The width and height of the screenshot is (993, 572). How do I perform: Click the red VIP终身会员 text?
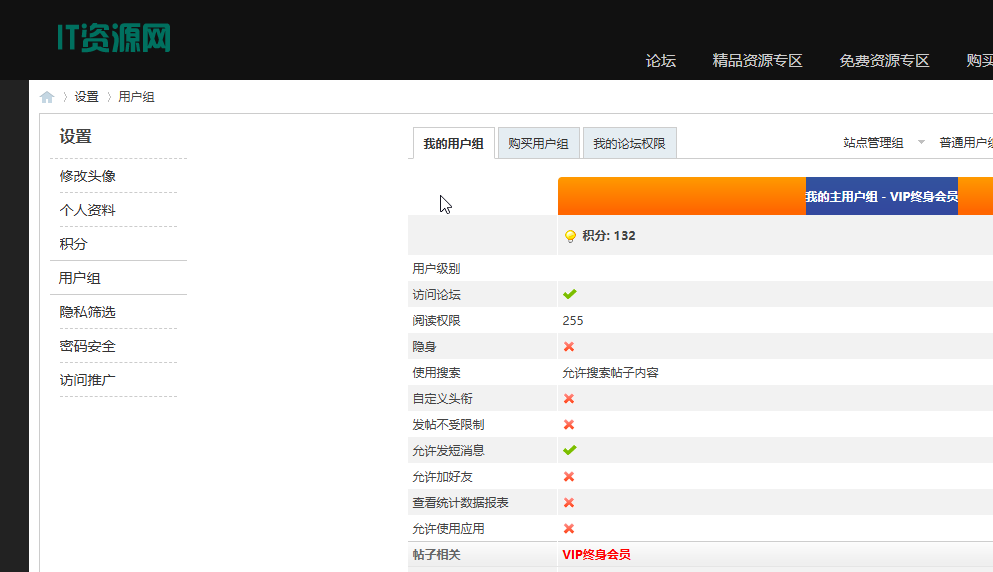coord(597,555)
